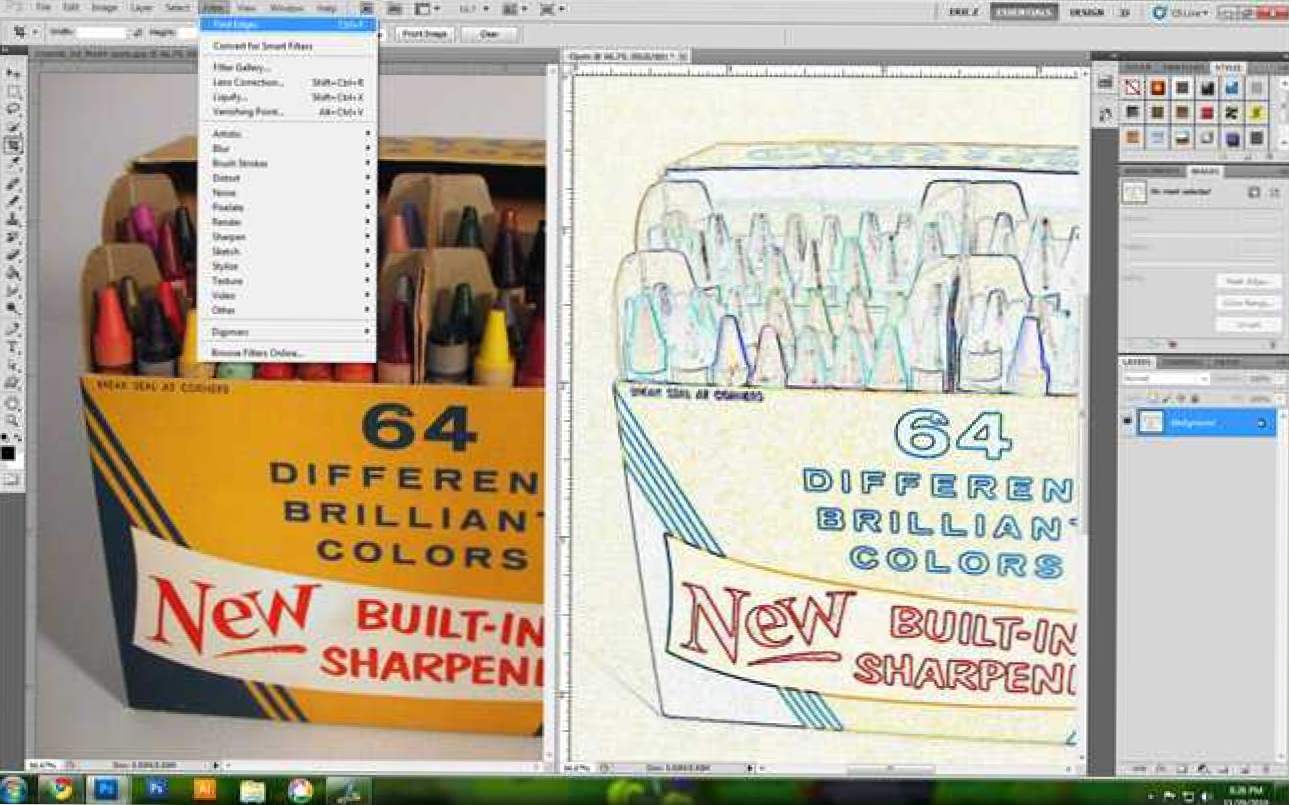This screenshot has height=805, width=1289.
Task: Open the Screen Mode dropdown in application bar
Action: [553, 8]
